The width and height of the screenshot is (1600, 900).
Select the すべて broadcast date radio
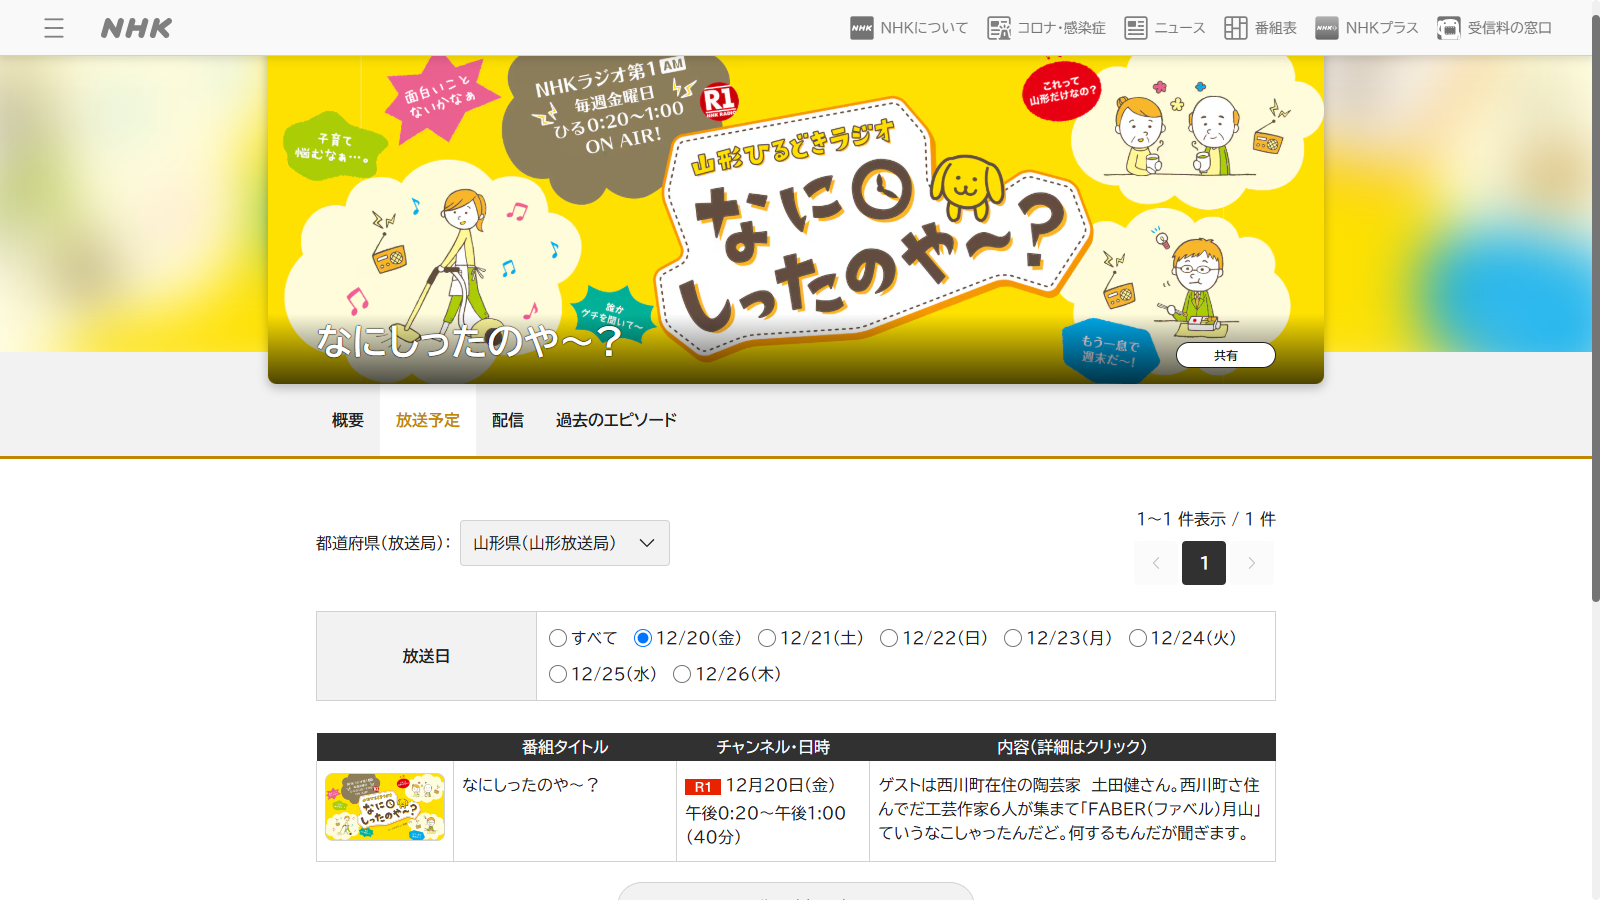click(x=558, y=638)
